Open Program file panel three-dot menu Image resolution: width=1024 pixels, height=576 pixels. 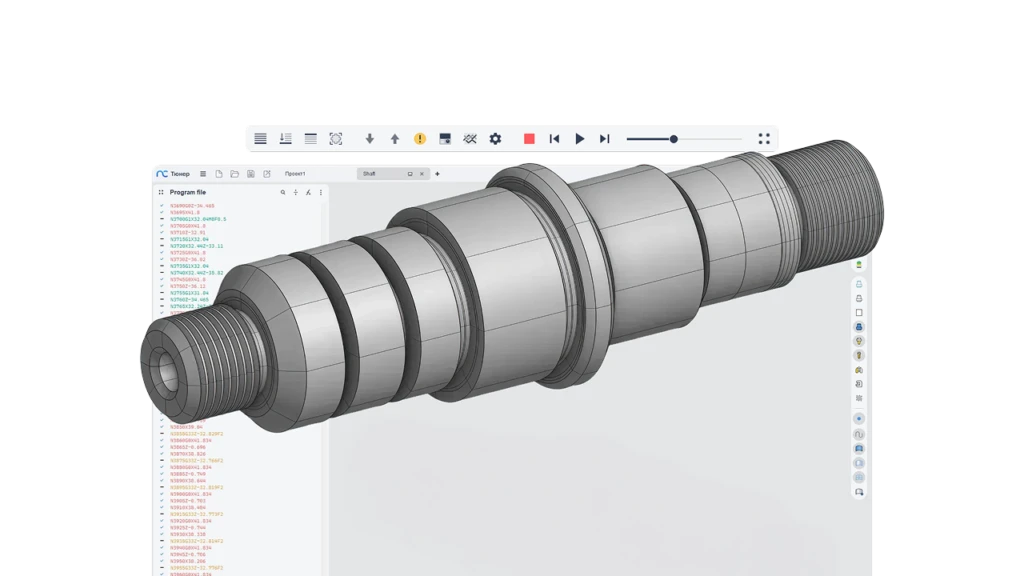(x=321, y=192)
